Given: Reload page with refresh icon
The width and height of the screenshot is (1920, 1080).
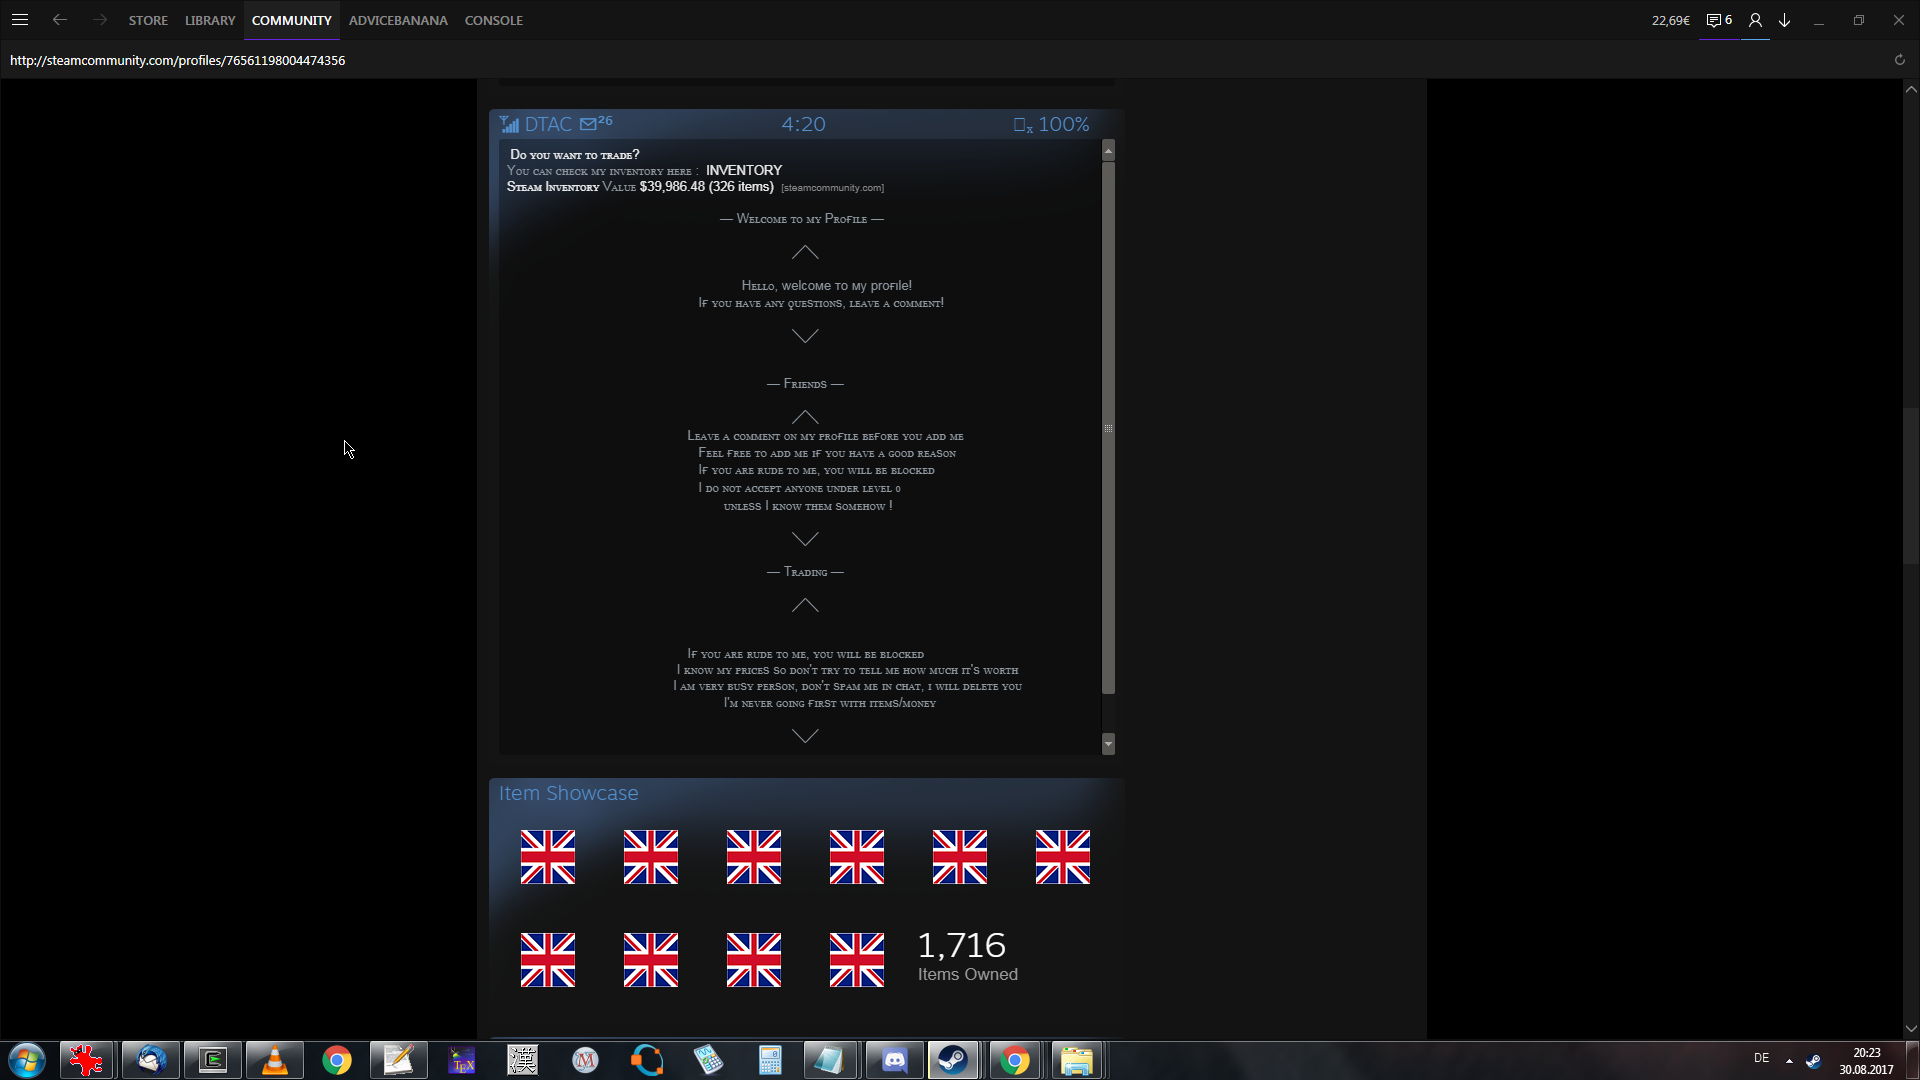Looking at the screenshot, I should click(x=1899, y=60).
